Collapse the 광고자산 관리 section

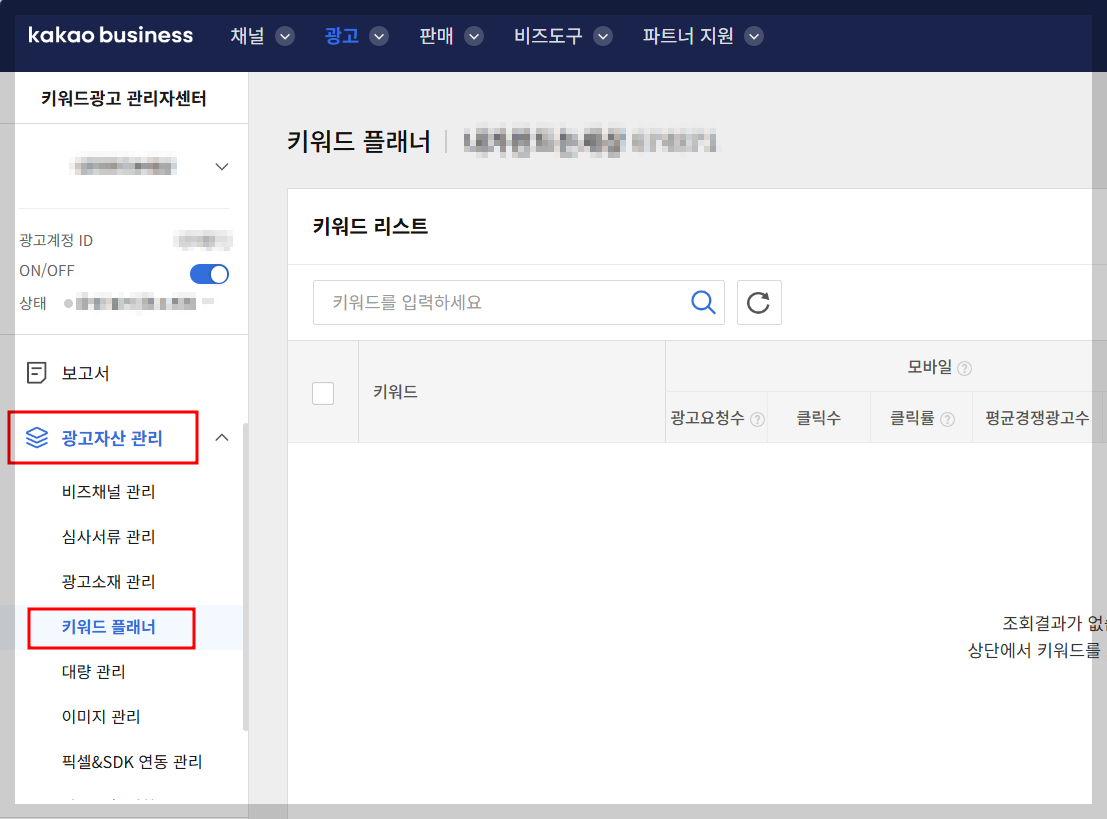point(222,437)
